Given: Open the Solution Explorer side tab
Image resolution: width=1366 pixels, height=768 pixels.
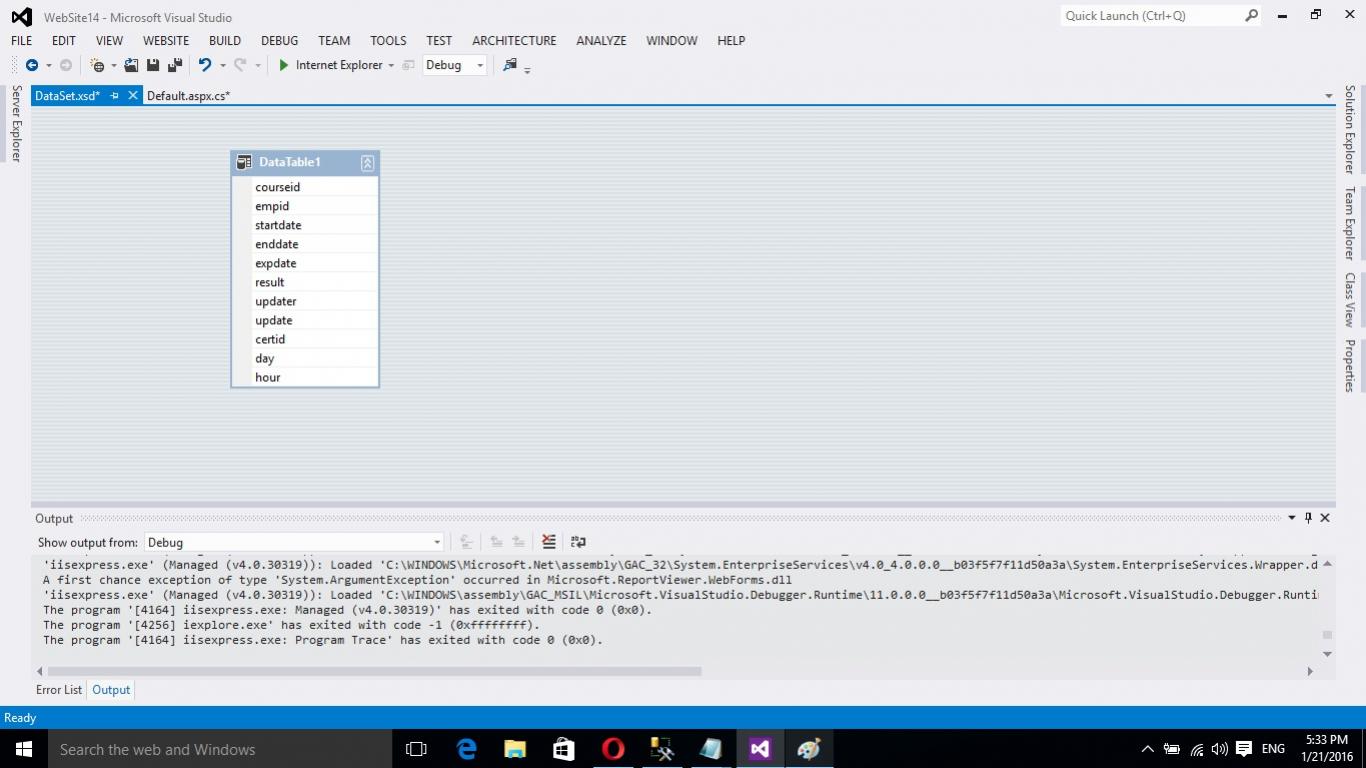Looking at the screenshot, I should pos(1350,129).
